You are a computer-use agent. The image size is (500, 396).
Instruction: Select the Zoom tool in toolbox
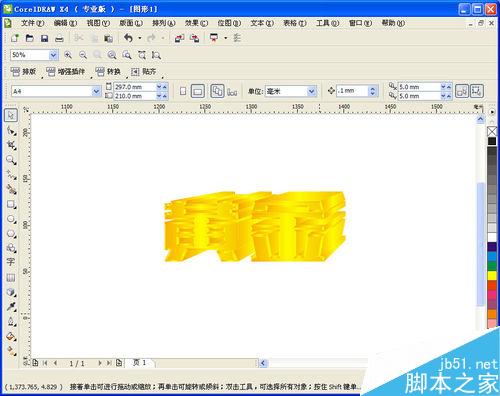[x=11, y=160]
